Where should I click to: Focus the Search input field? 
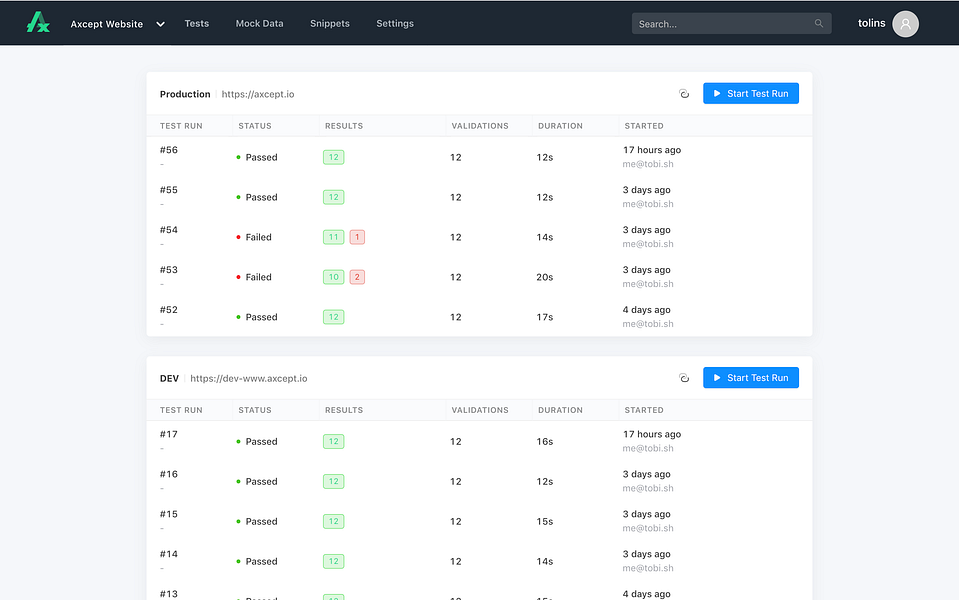731,23
